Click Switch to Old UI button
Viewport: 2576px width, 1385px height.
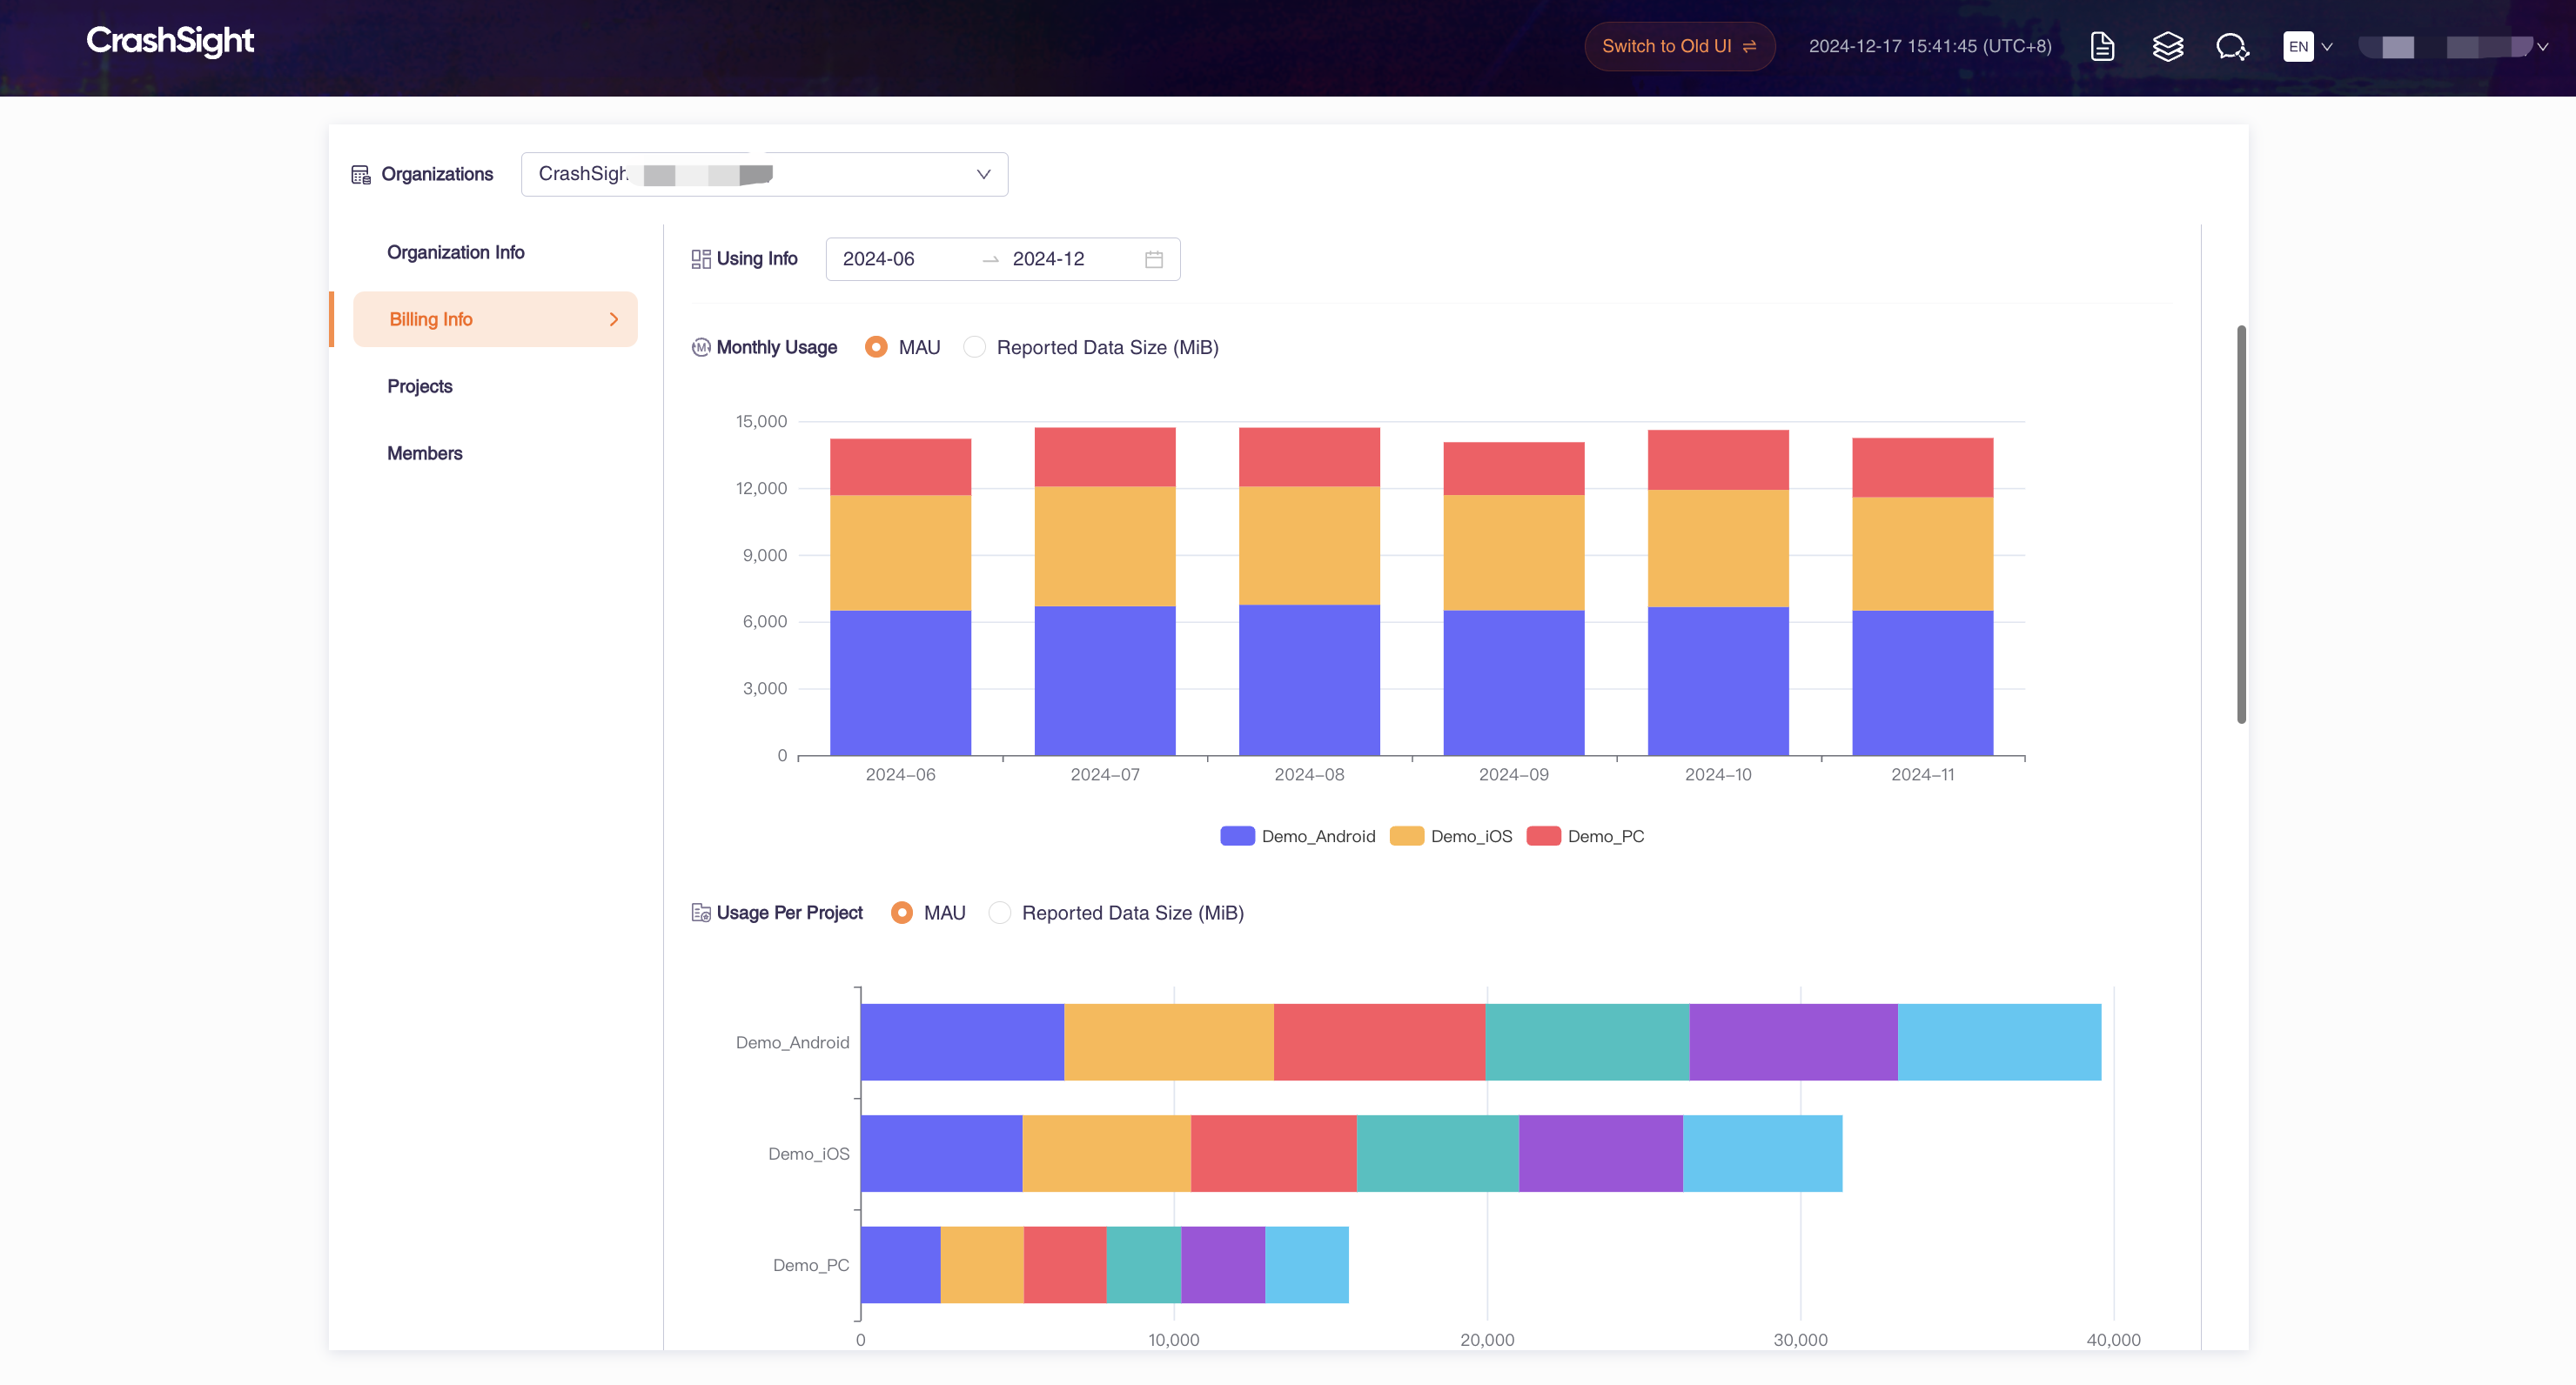tap(1679, 46)
